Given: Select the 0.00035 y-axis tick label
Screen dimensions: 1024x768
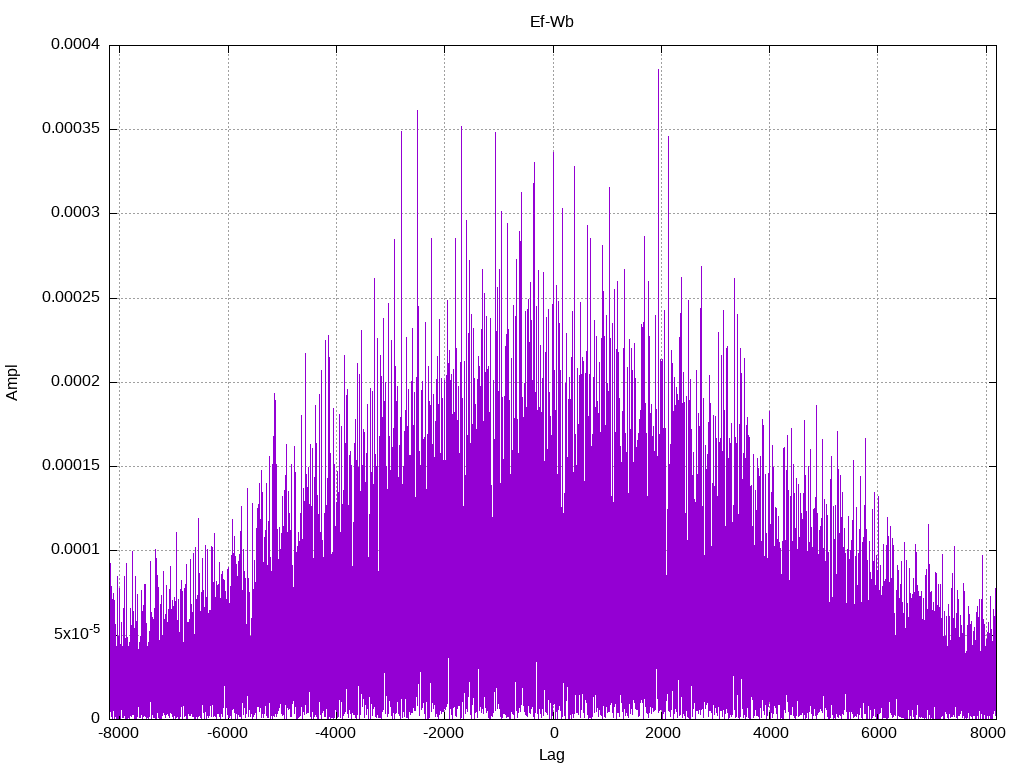Looking at the screenshot, I should [x=71, y=129].
